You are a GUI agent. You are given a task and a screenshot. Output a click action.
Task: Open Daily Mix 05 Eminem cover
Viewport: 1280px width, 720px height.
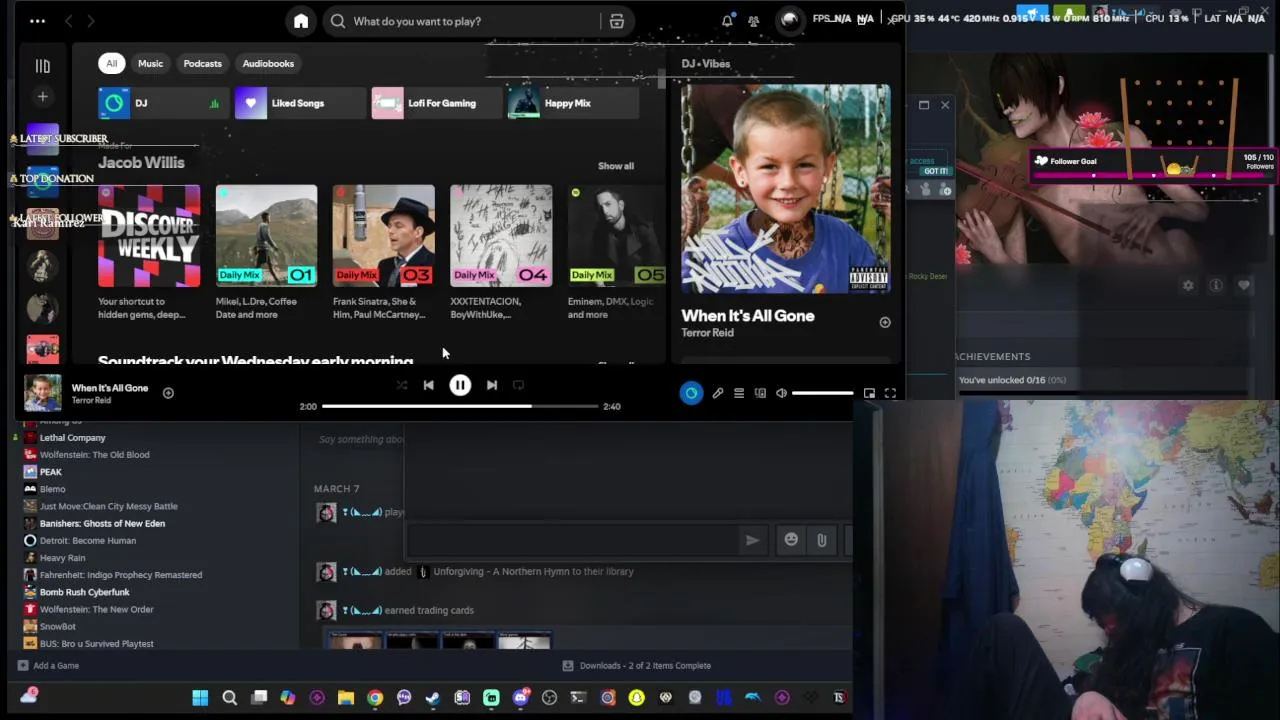click(617, 236)
